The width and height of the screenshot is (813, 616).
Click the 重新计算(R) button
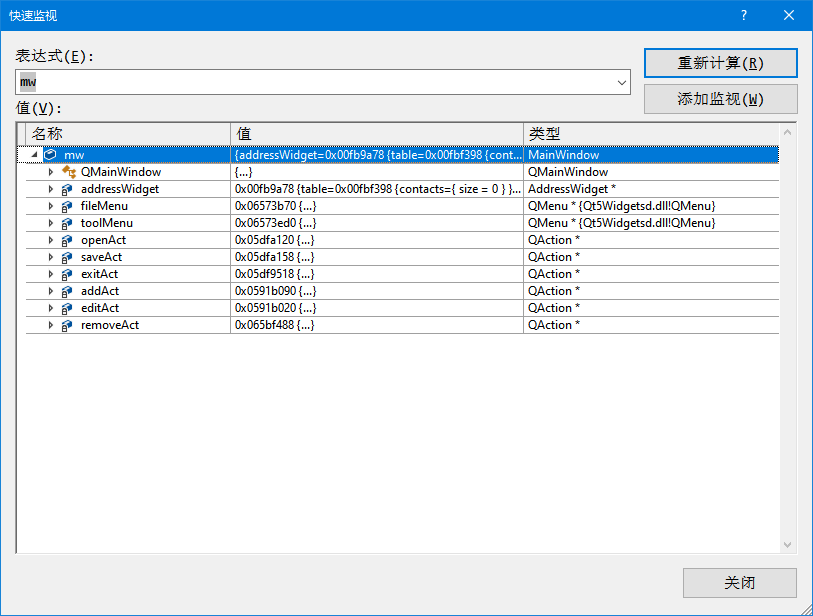[x=720, y=63]
